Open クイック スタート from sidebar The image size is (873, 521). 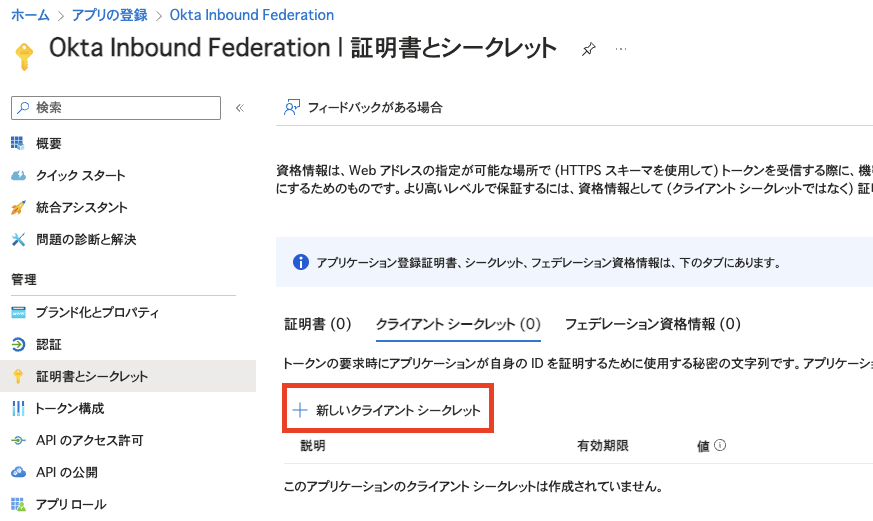(80, 175)
